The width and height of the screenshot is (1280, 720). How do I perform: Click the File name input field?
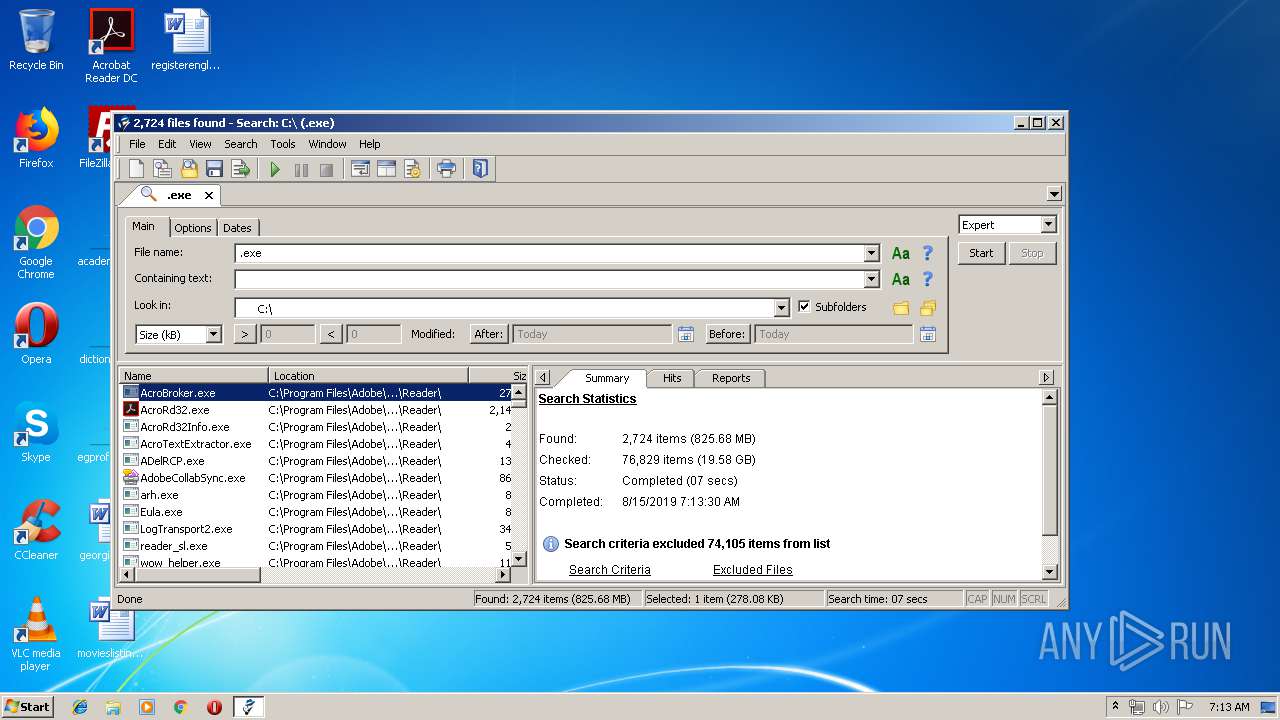(549, 253)
